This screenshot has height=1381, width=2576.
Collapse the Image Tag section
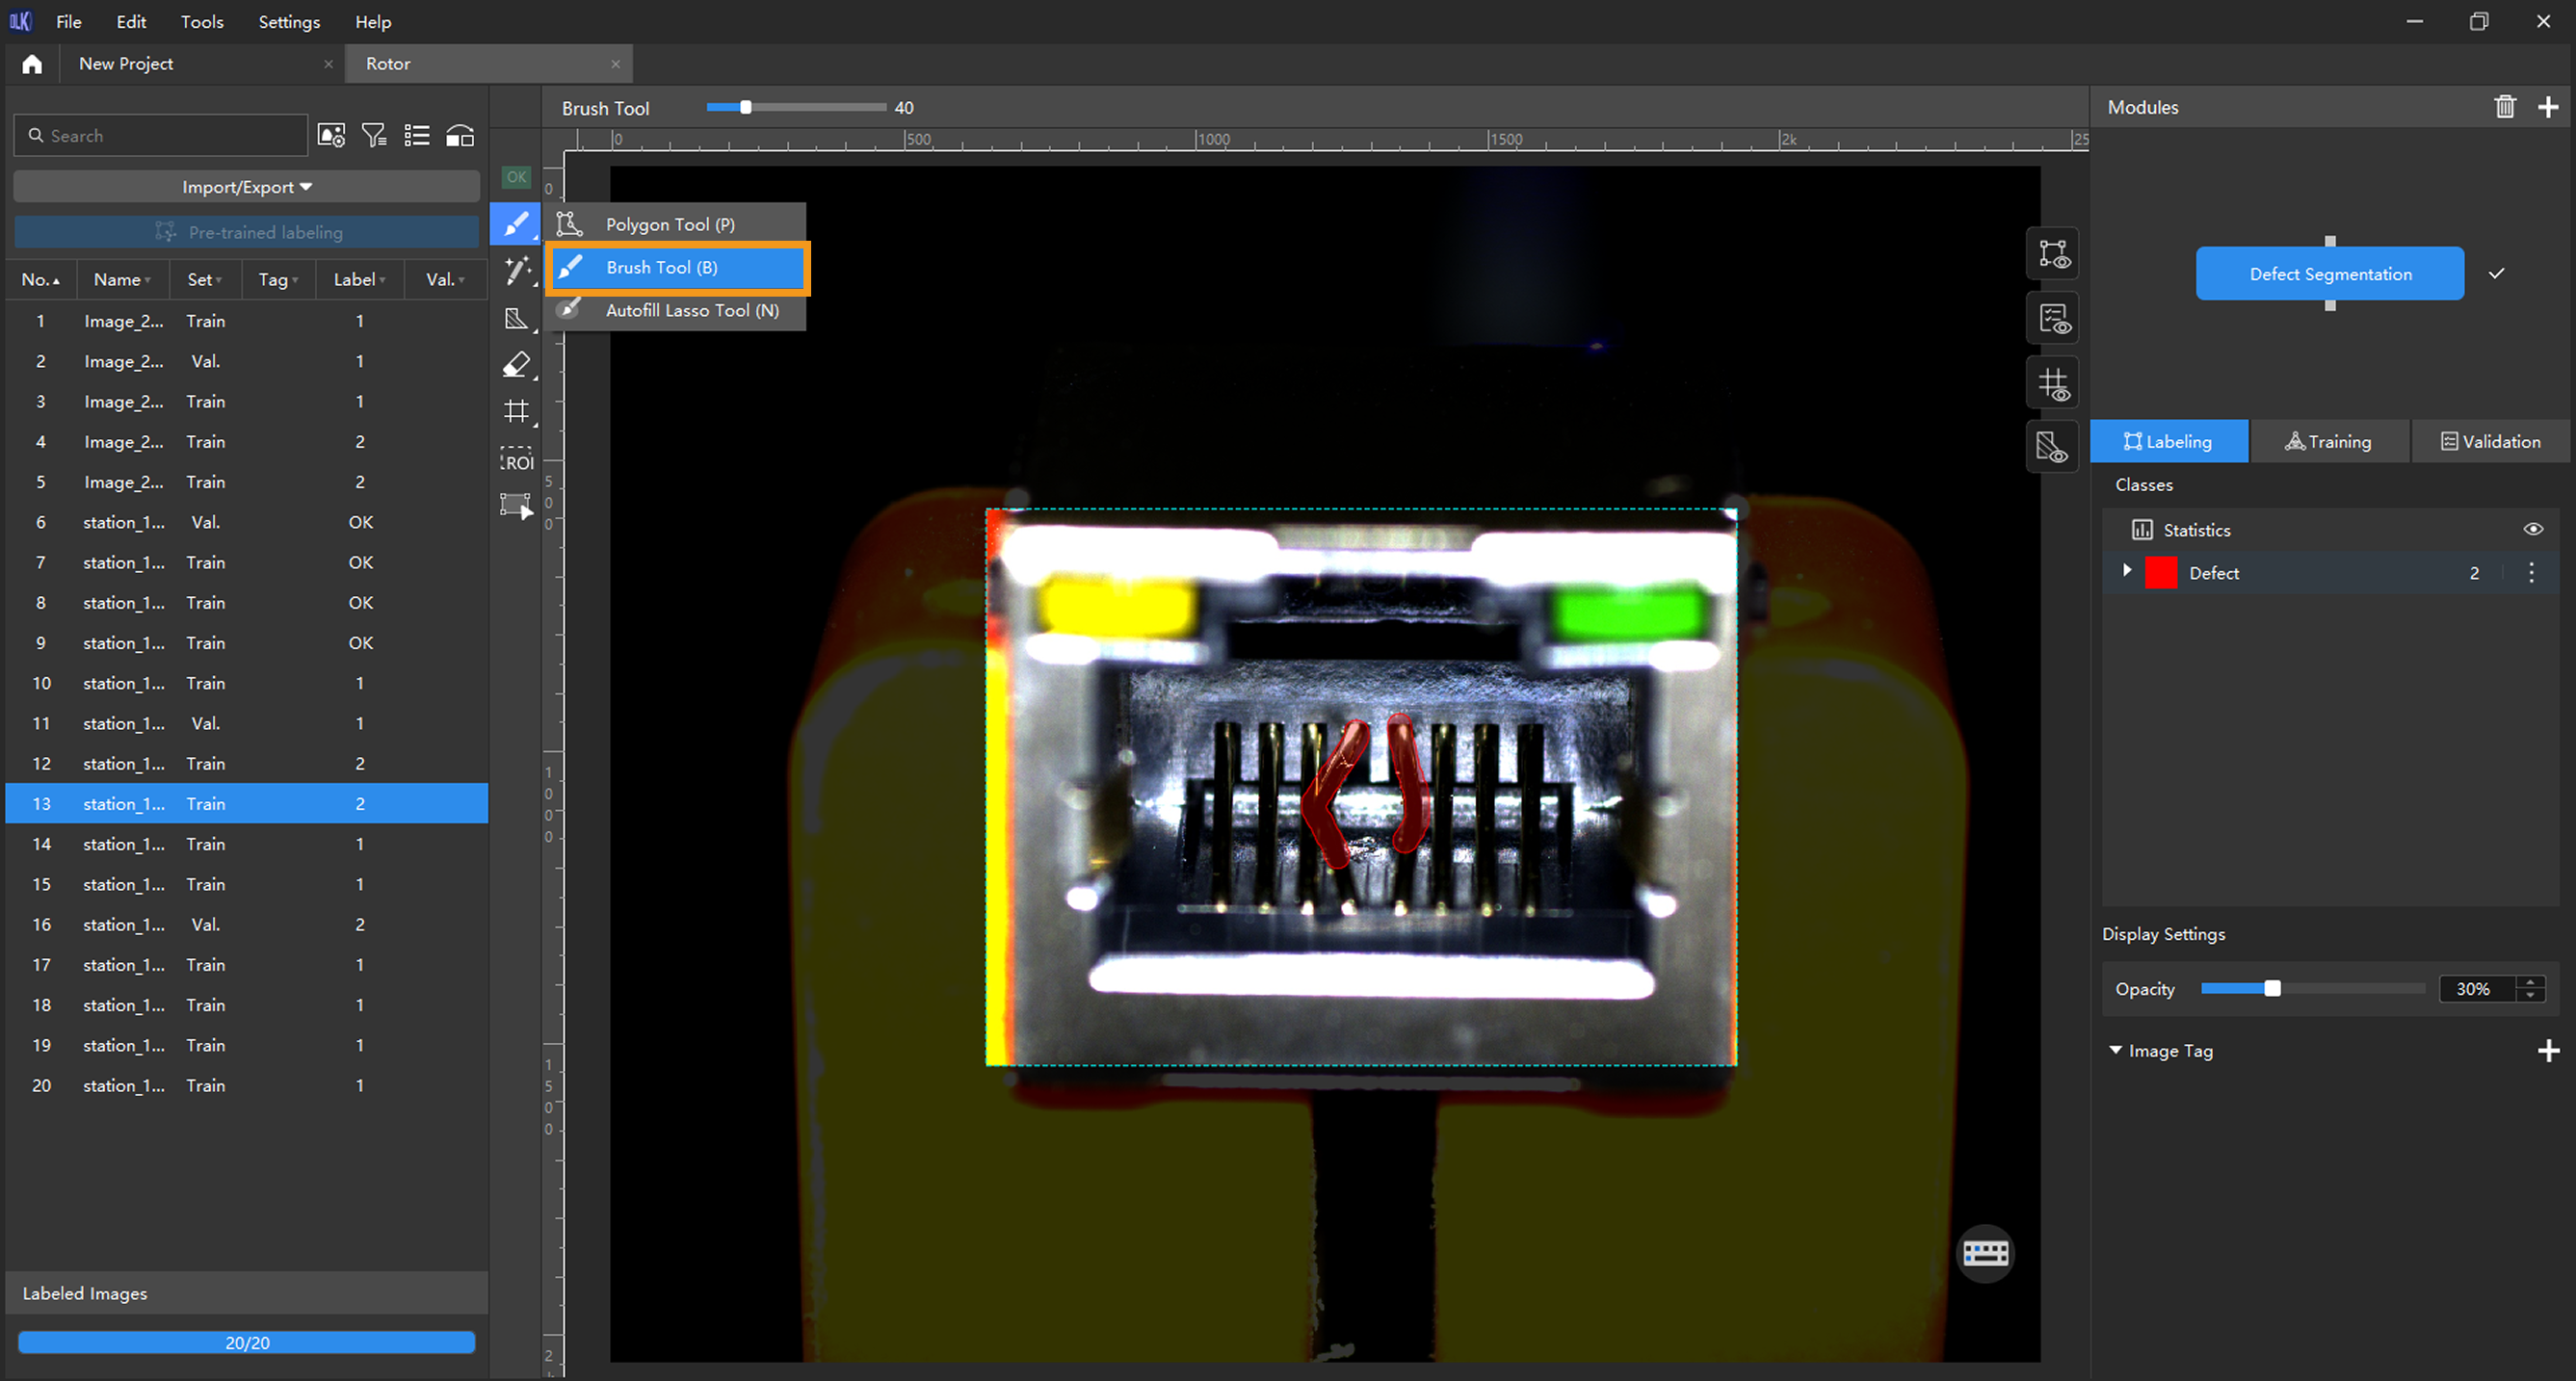coord(2116,1050)
